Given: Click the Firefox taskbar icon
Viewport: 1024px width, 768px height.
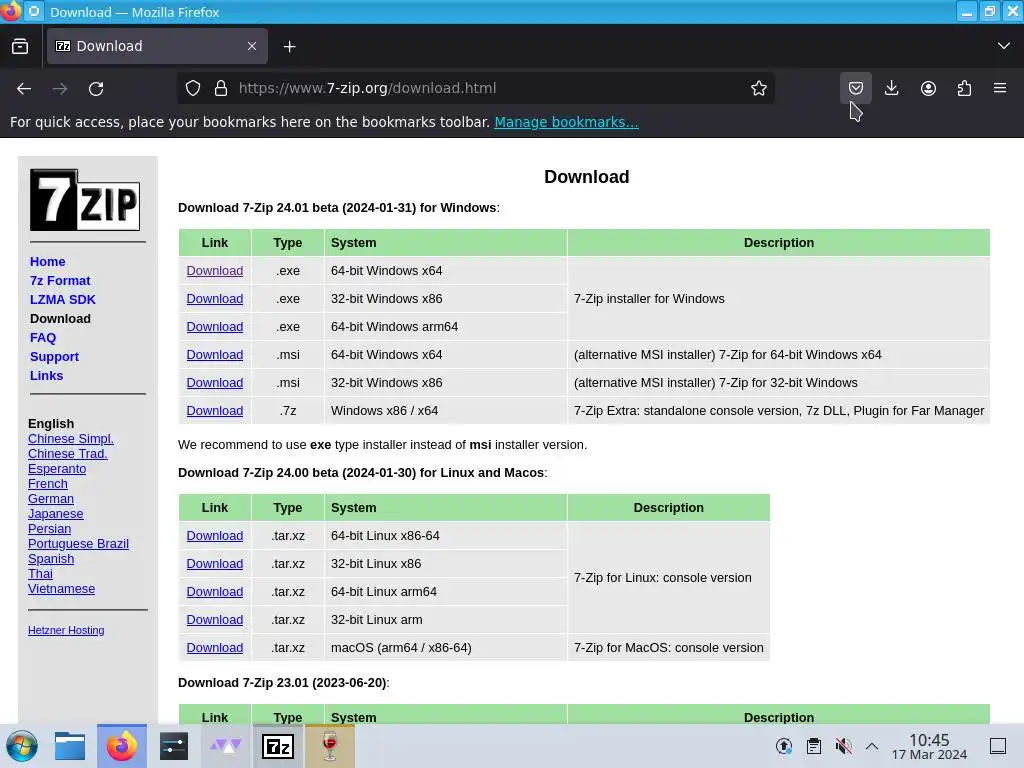Looking at the screenshot, I should click(121, 746).
